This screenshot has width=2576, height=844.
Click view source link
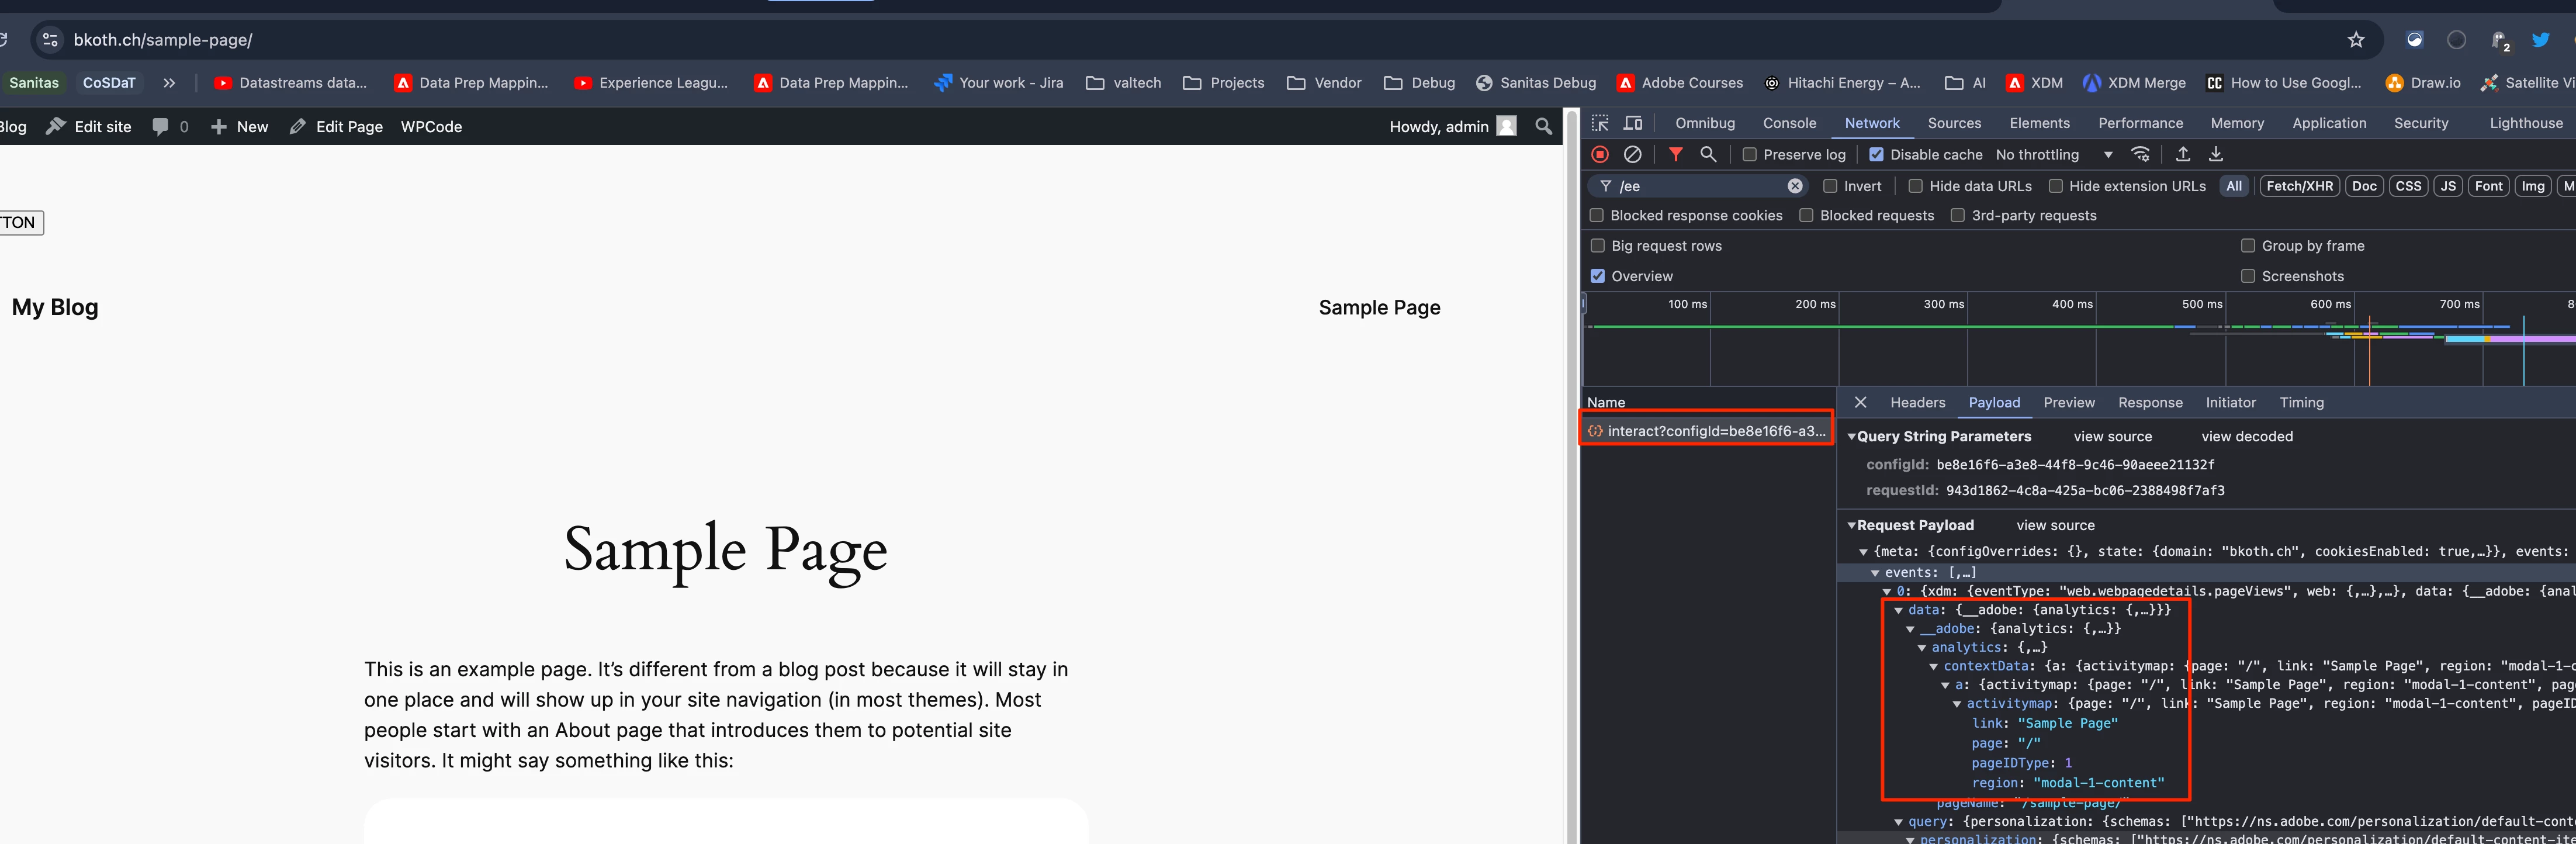point(2112,437)
